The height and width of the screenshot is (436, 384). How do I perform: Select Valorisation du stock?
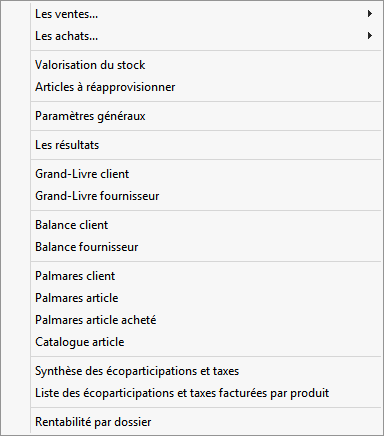pos(206,65)
